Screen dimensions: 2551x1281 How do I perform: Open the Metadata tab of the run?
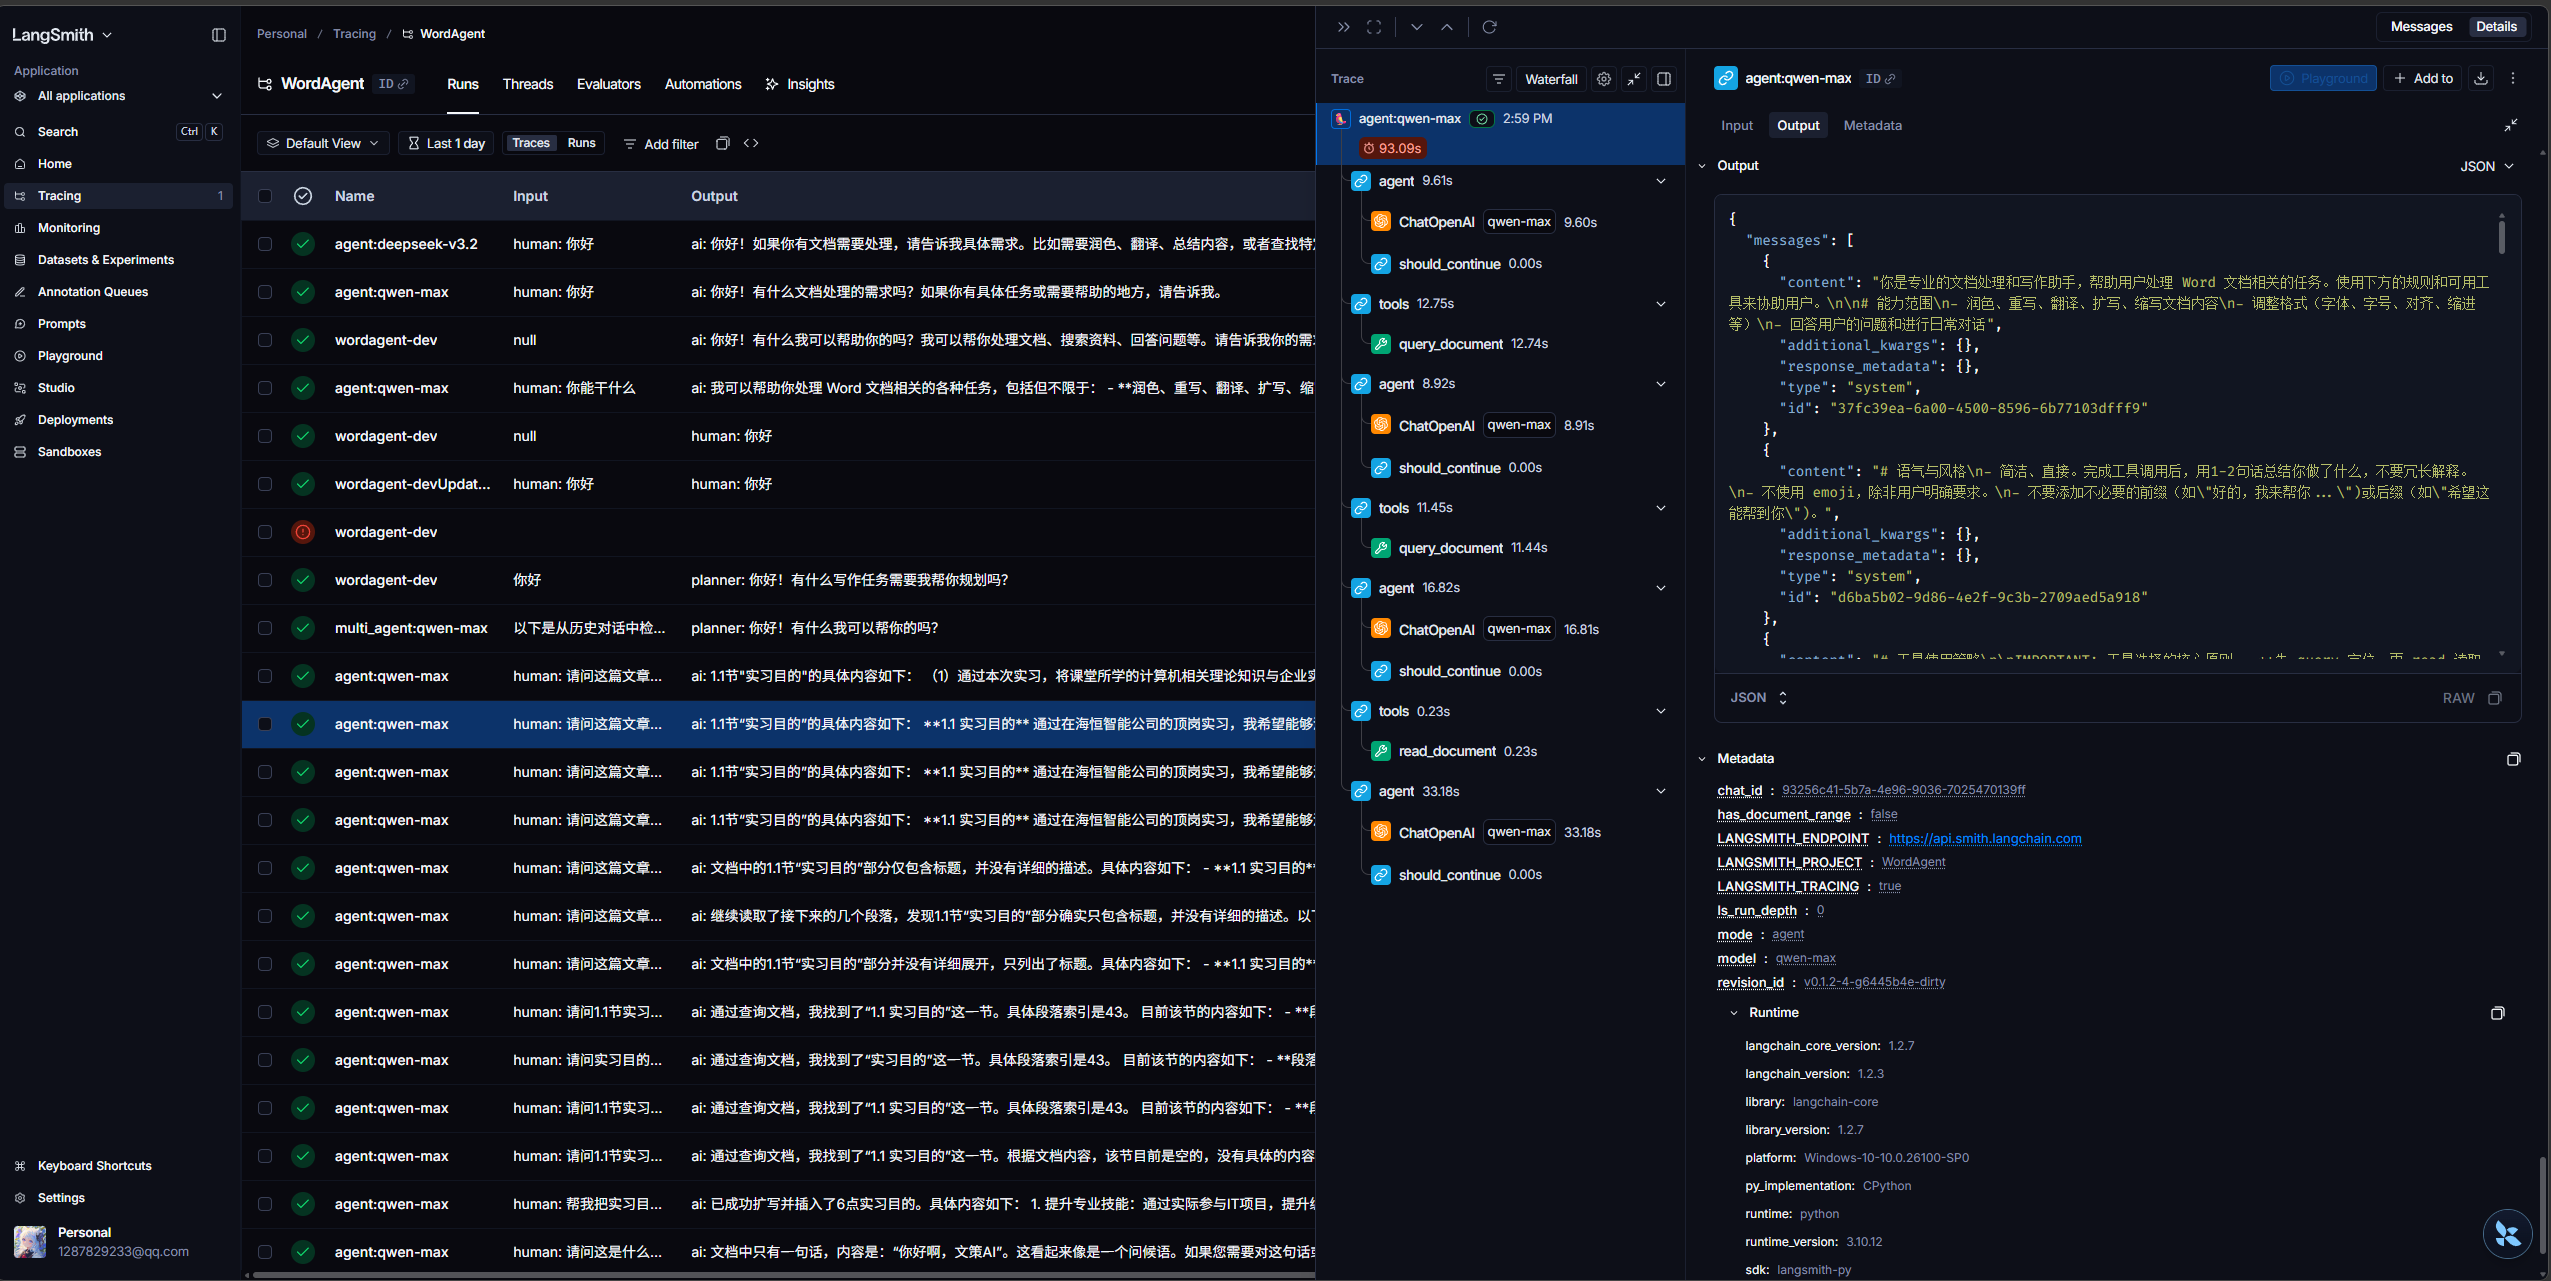point(1872,126)
